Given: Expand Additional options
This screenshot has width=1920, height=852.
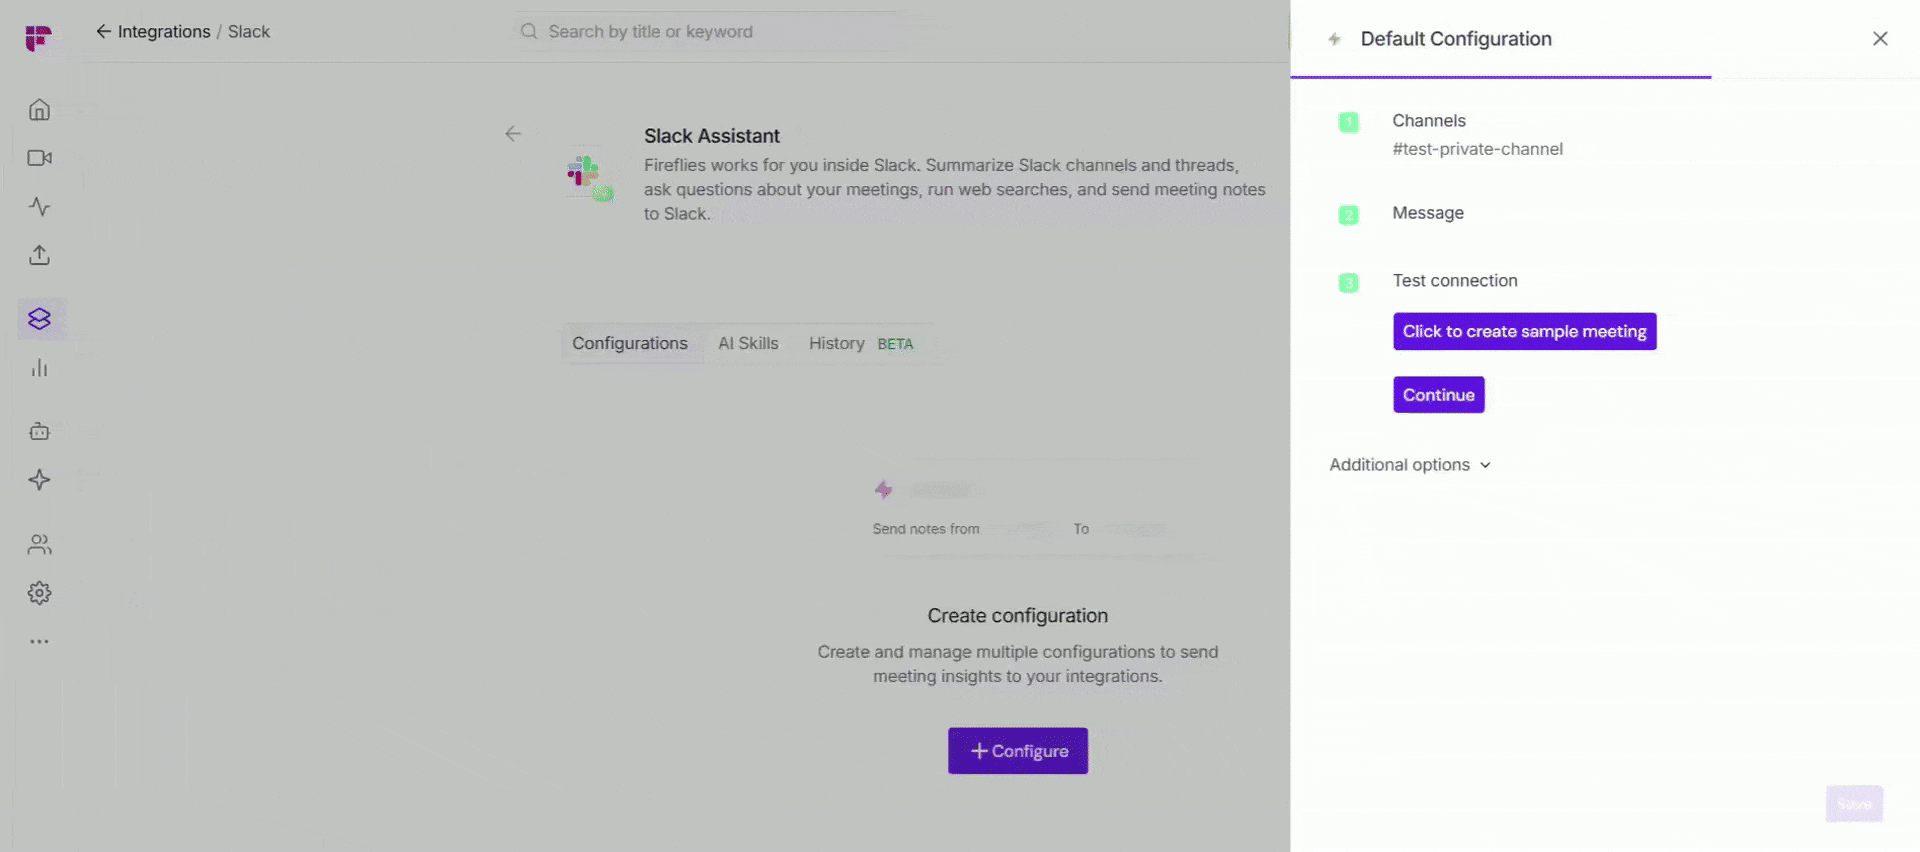Looking at the screenshot, I should (x=1410, y=464).
